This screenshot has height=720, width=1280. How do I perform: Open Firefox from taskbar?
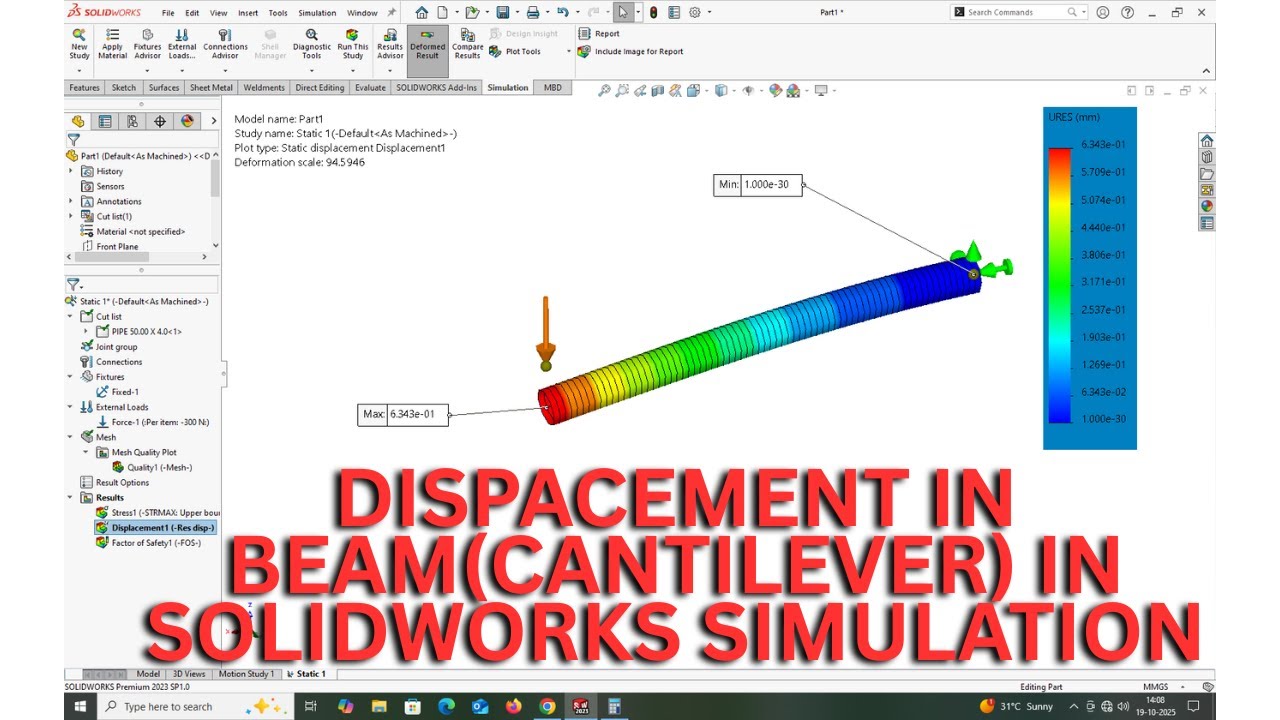pos(513,706)
